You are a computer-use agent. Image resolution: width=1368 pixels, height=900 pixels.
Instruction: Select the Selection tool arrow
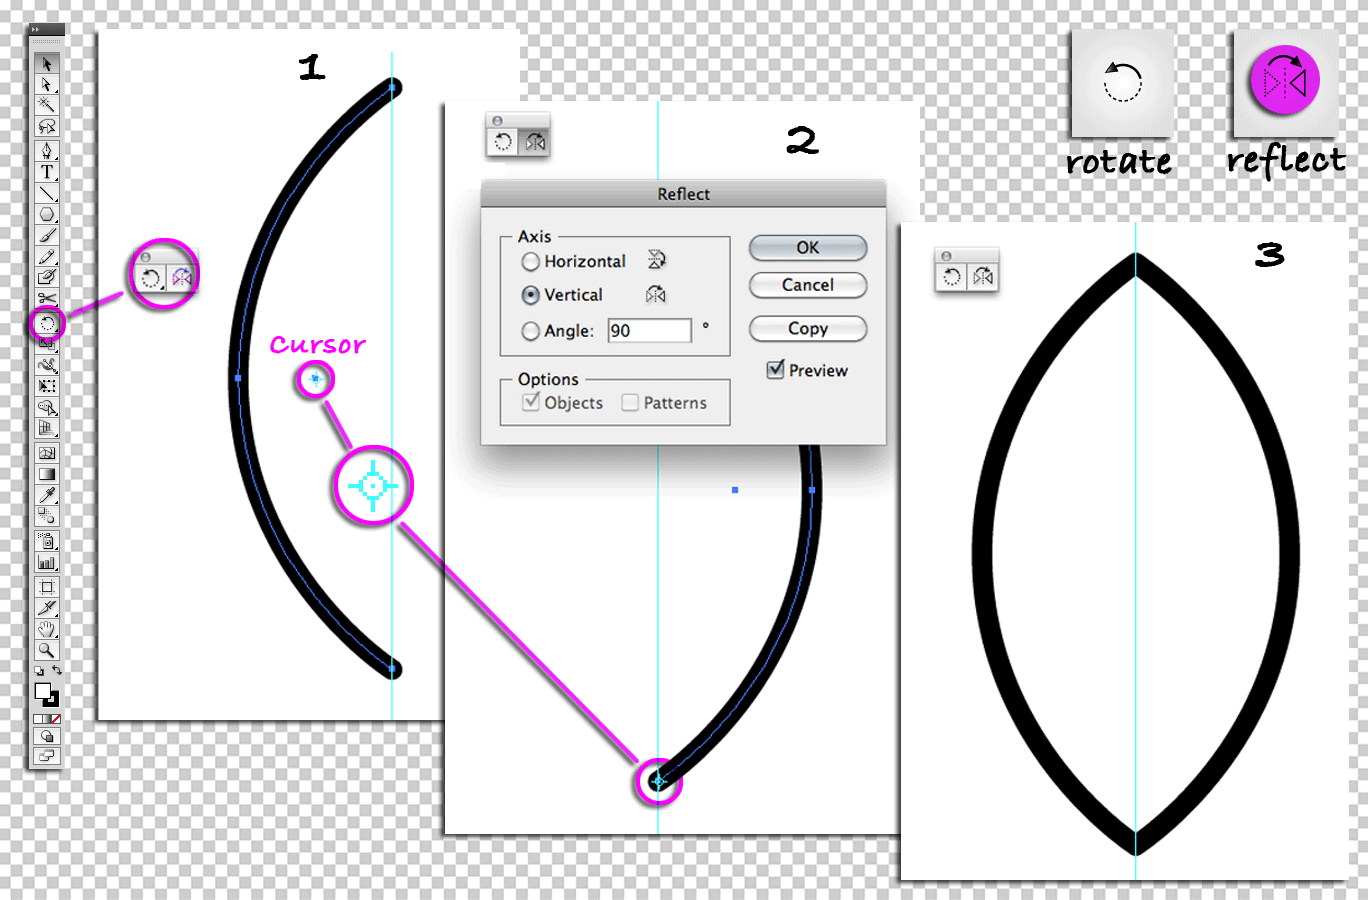[x=46, y=65]
